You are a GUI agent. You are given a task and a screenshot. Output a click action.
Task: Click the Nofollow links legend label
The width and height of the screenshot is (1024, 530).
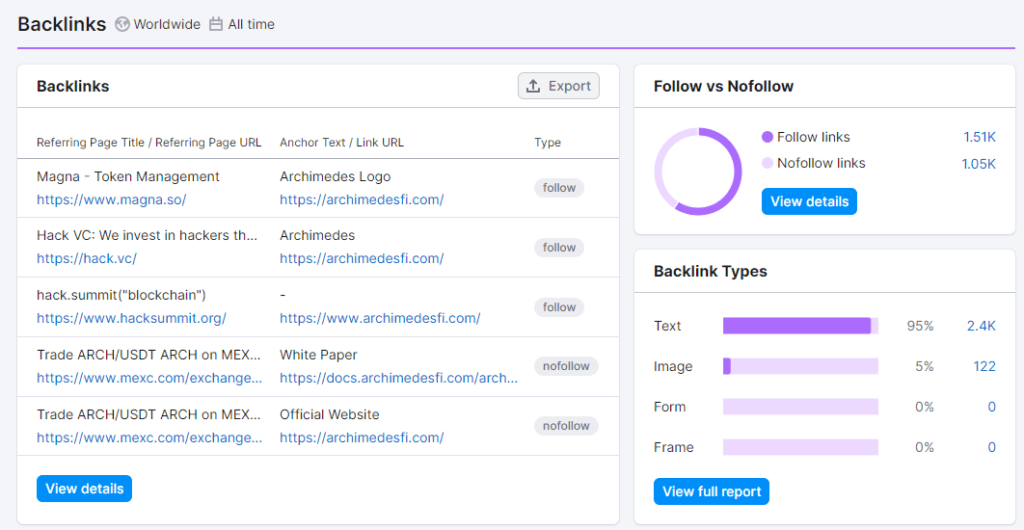(822, 163)
